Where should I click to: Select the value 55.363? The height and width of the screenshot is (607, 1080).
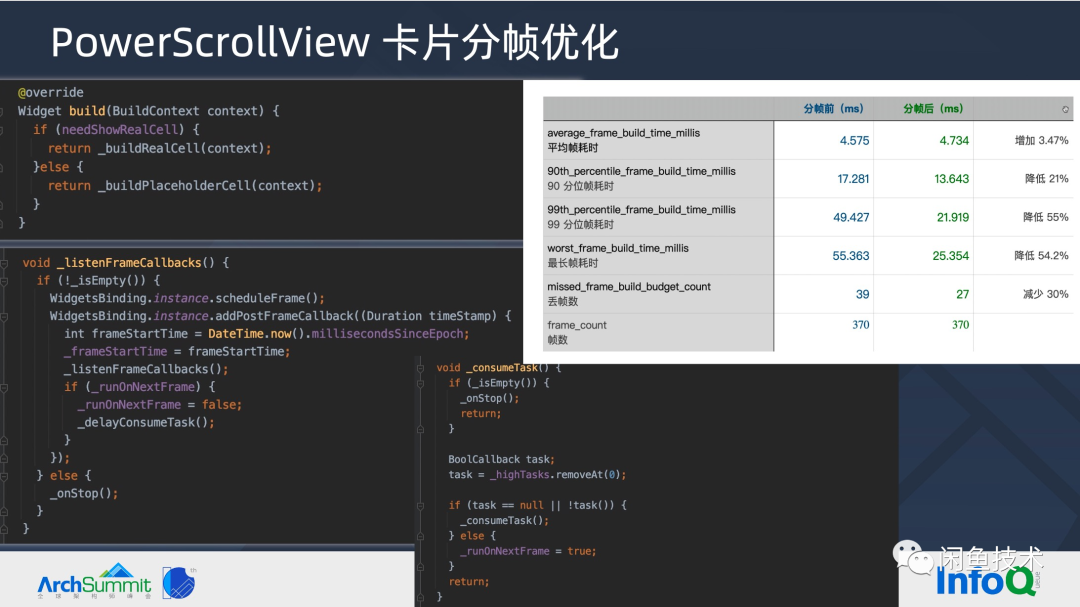[851, 256]
